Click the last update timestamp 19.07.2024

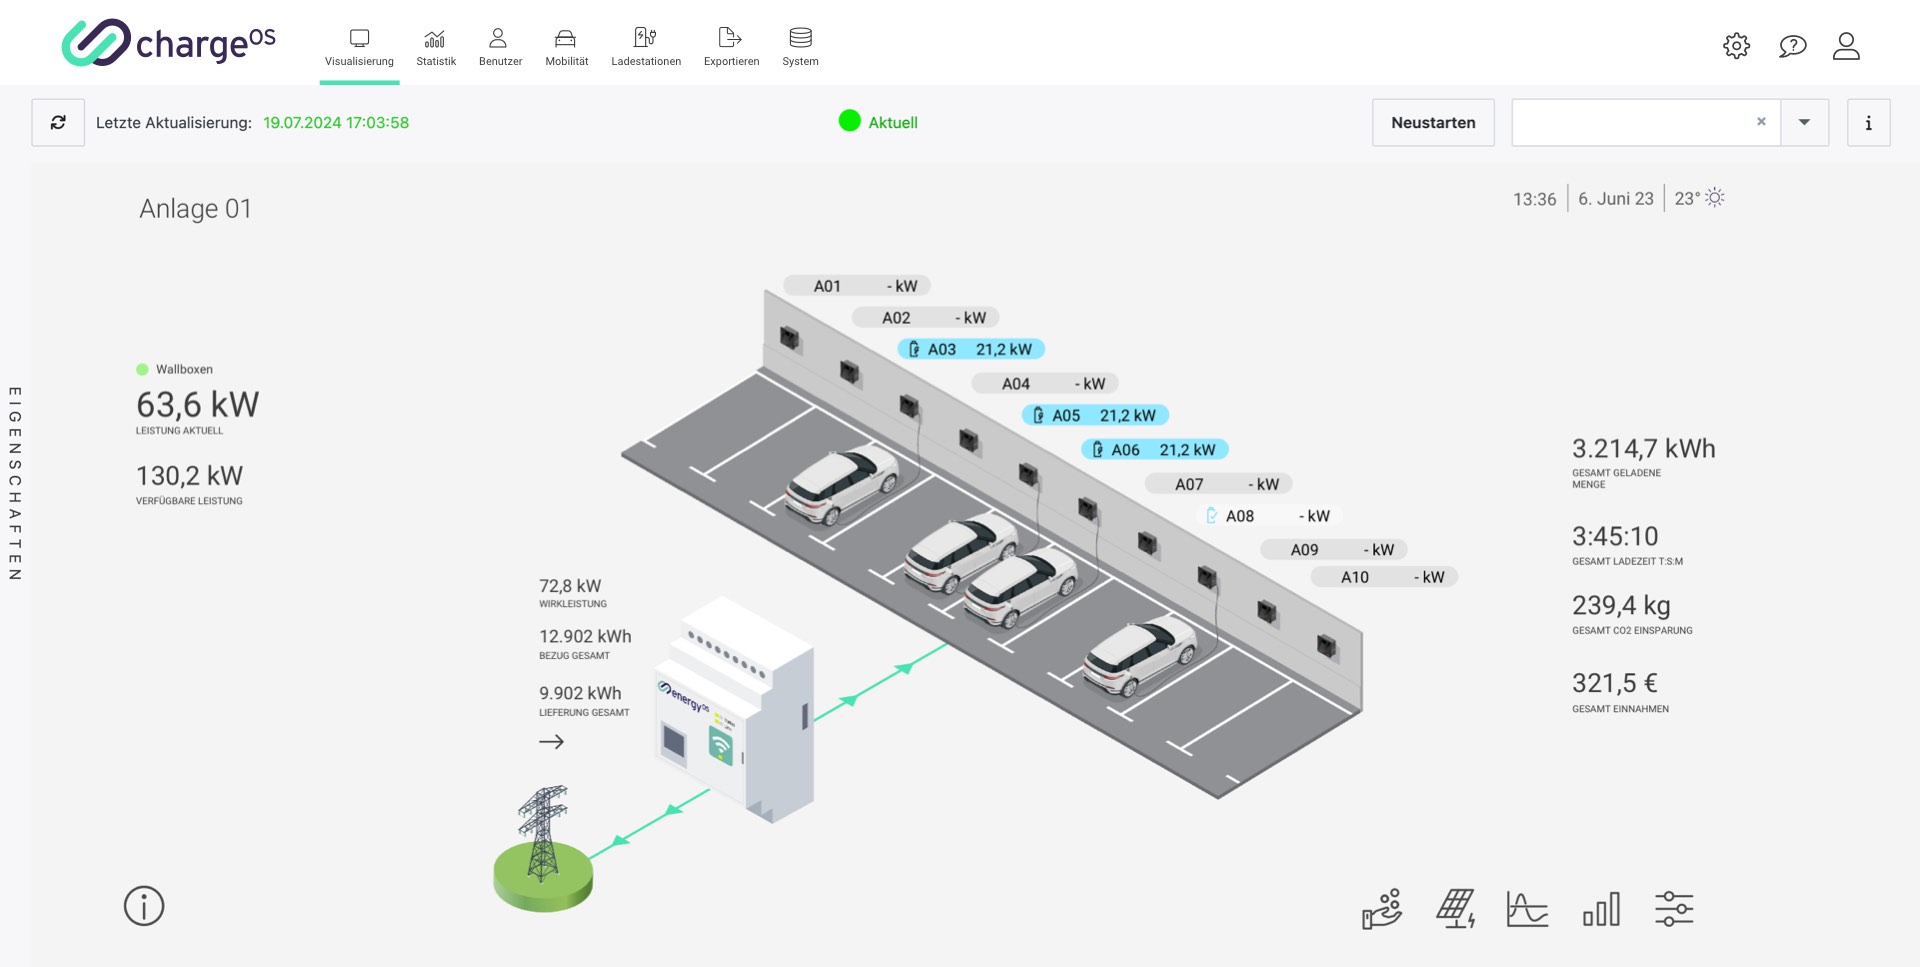point(336,122)
